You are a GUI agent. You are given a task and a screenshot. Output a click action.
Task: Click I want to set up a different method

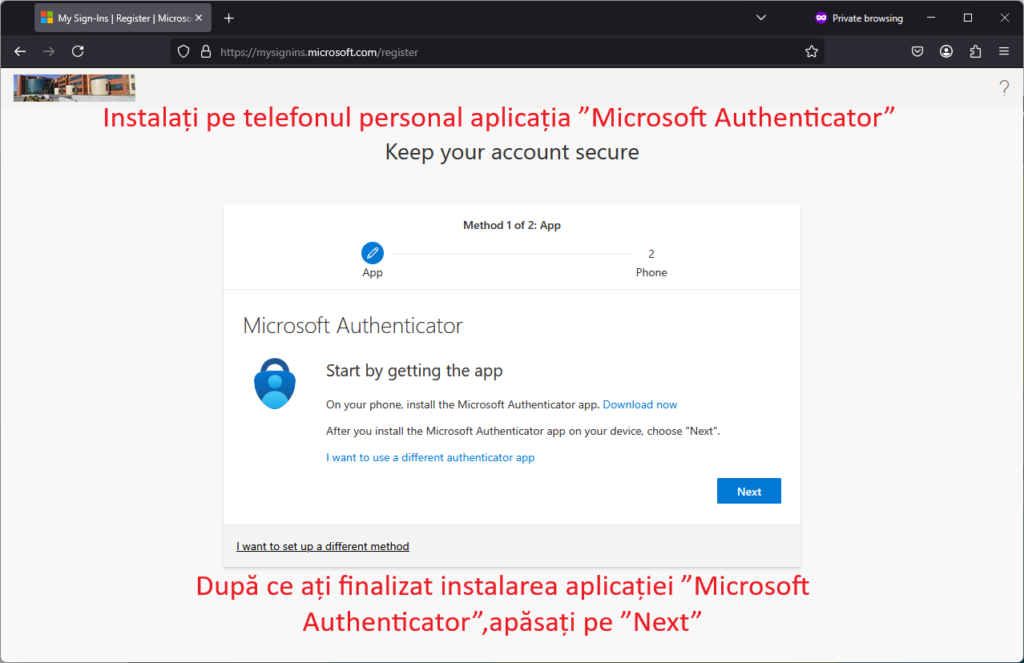coord(323,546)
